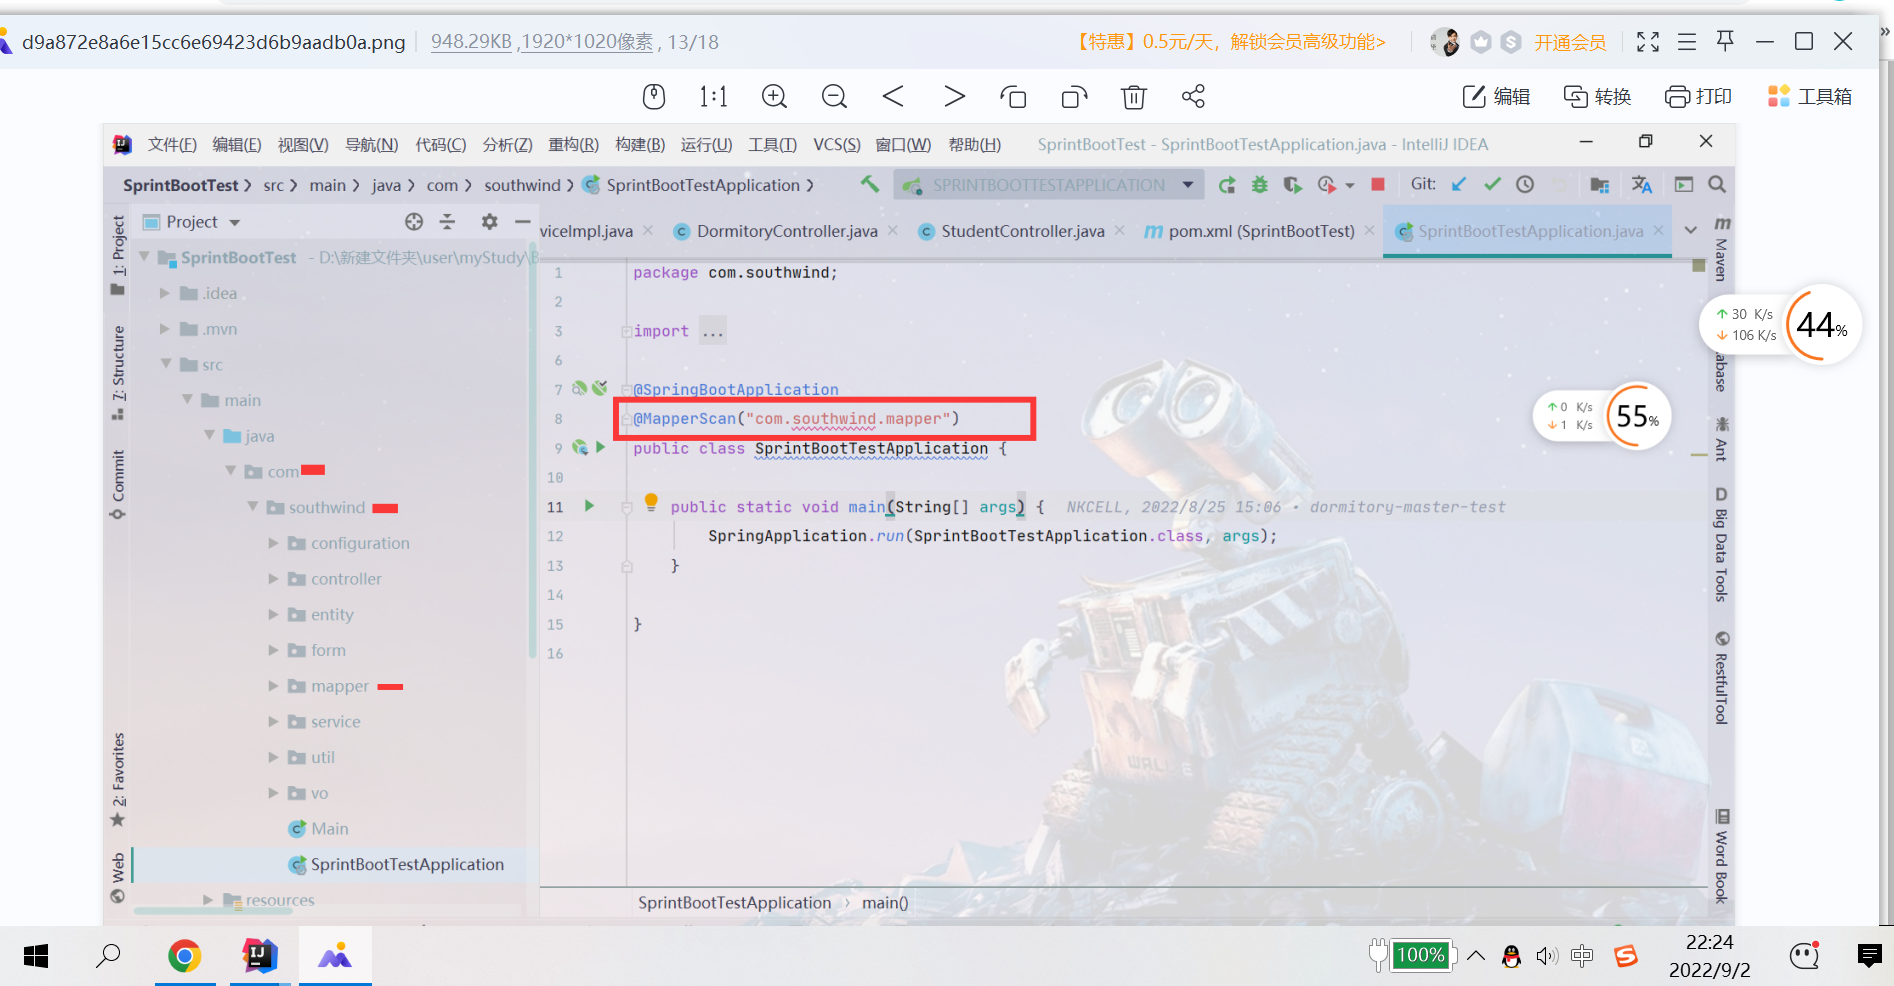Screen dimensions: 1894x986
Task: Stop the running application
Action: point(1378,184)
